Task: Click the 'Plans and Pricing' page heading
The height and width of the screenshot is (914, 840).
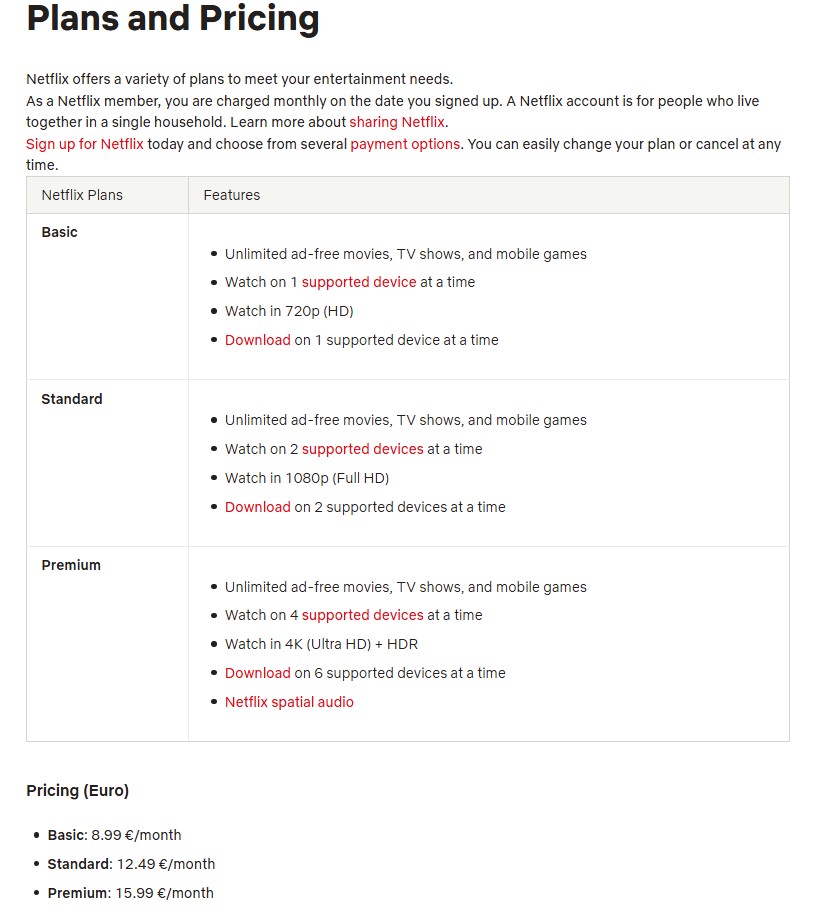Action: click(173, 17)
